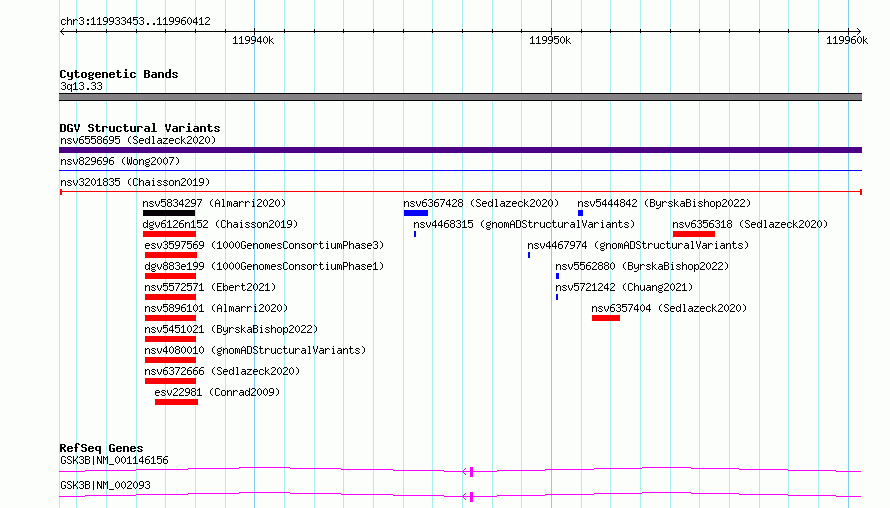Click the nsv6356318 (Sedlazeck2020) label
The image size is (890, 508).
tap(750, 224)
